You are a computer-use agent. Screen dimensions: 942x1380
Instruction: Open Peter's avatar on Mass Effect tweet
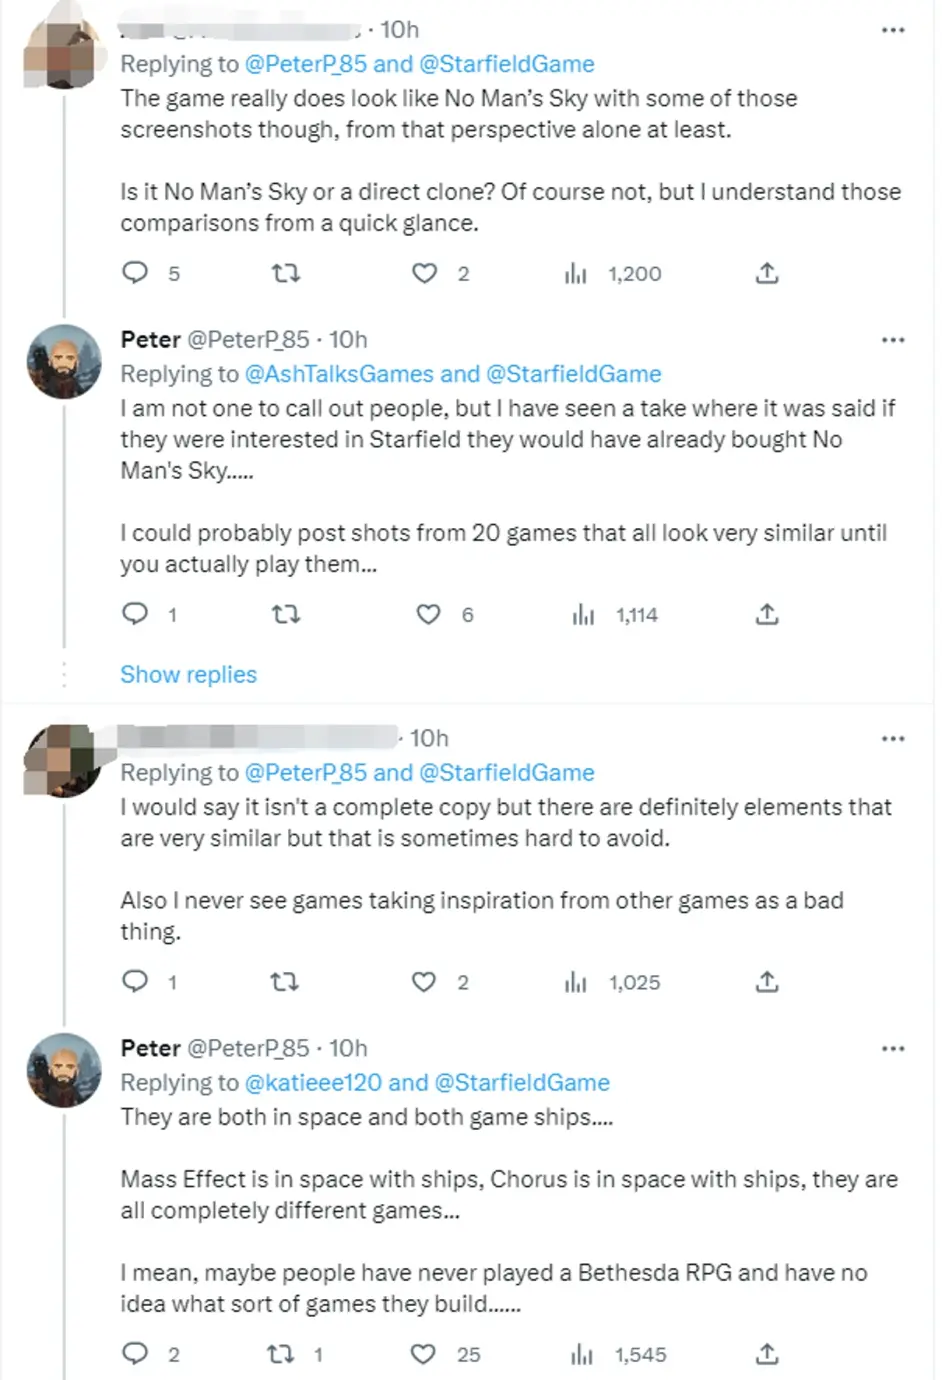click(64, 1070)
